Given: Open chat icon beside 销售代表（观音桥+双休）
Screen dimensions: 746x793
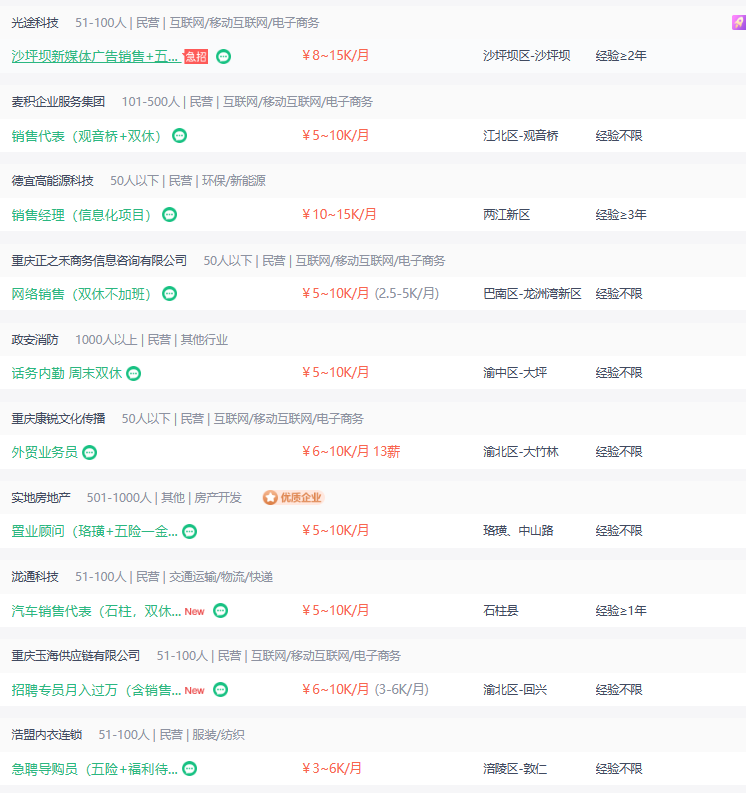Looking at the screenshot, I should click(x=180, y=136).
